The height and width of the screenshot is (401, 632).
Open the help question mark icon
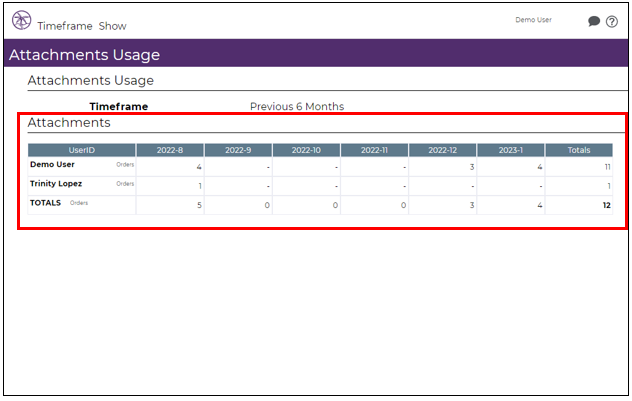pyautogui.click(x=611, y=21)
